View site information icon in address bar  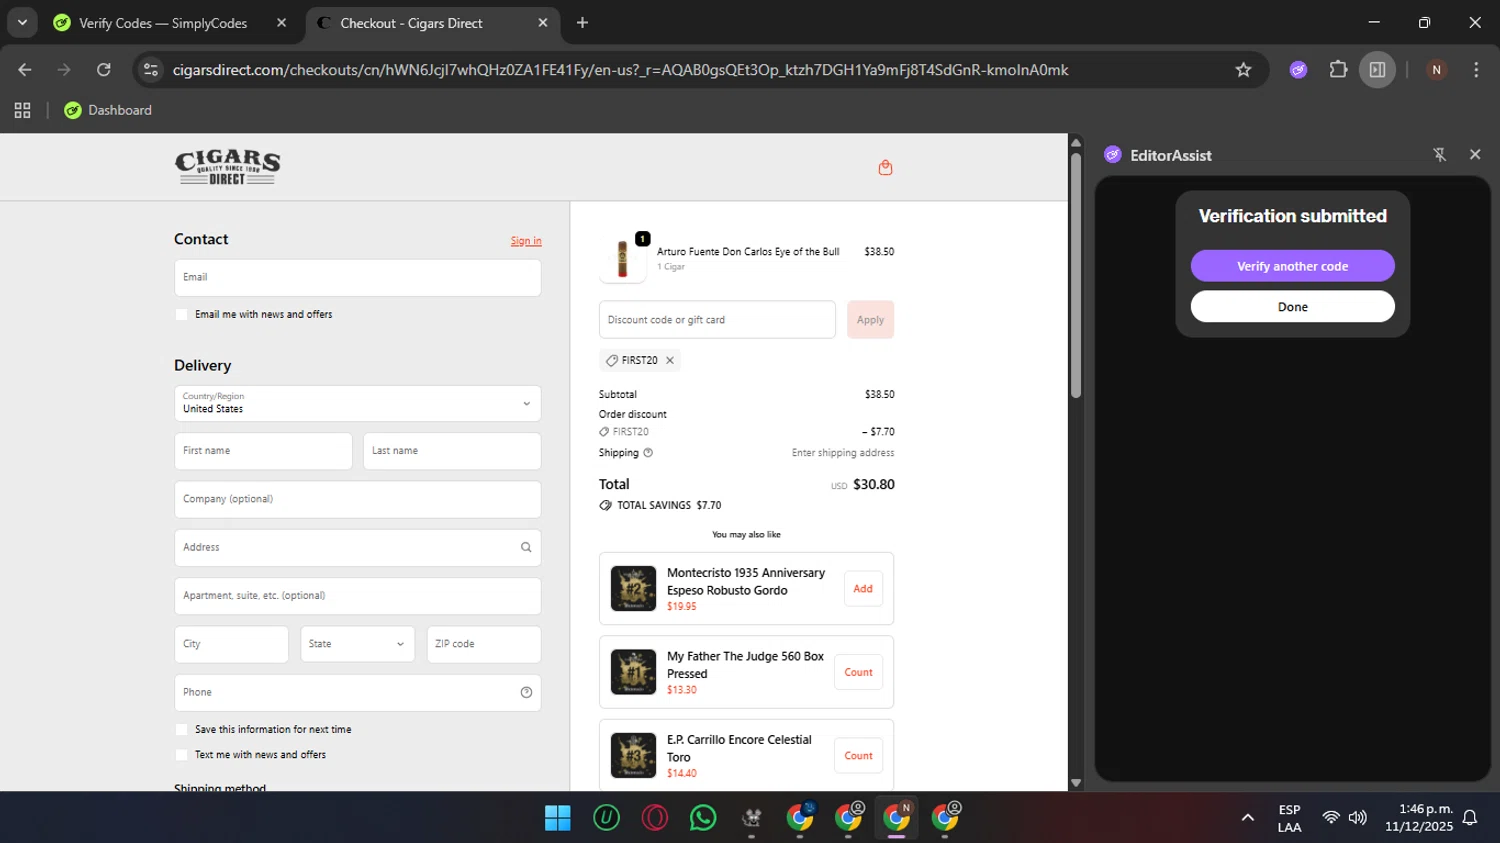(151, 70)
